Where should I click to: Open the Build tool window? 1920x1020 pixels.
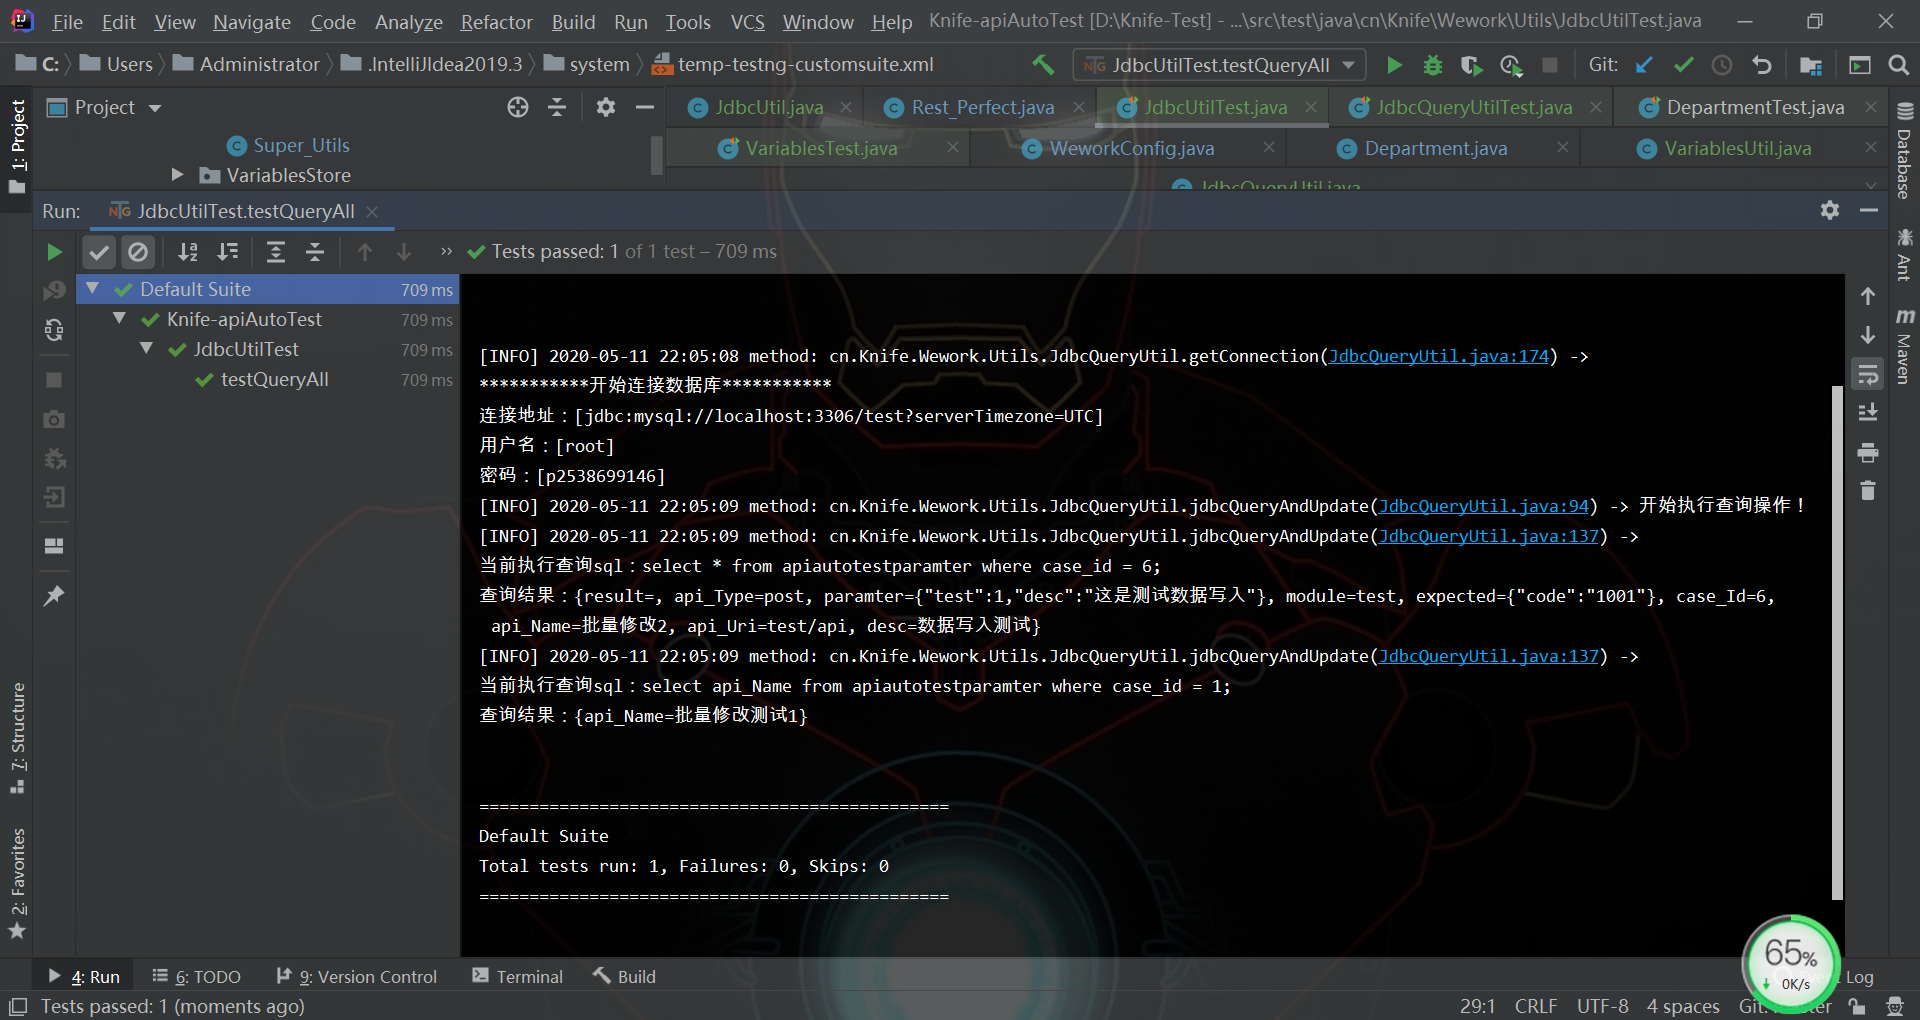click(x=625, y=976)
